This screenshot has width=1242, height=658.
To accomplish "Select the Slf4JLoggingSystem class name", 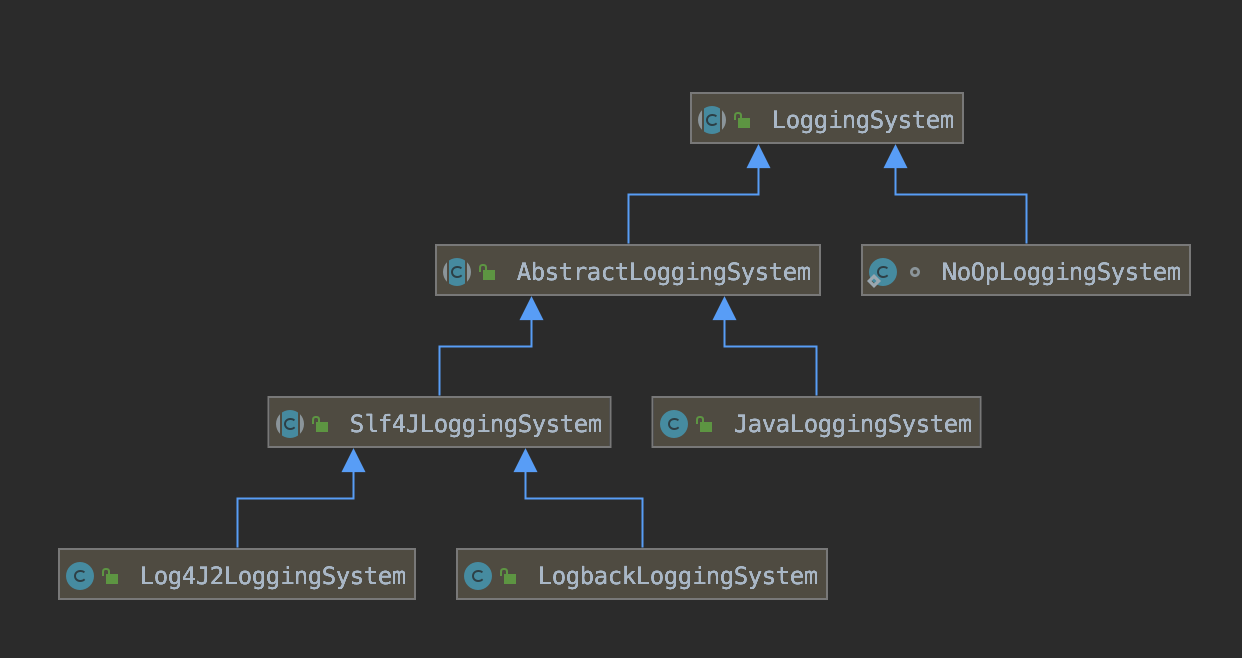I will click(476, 424).
